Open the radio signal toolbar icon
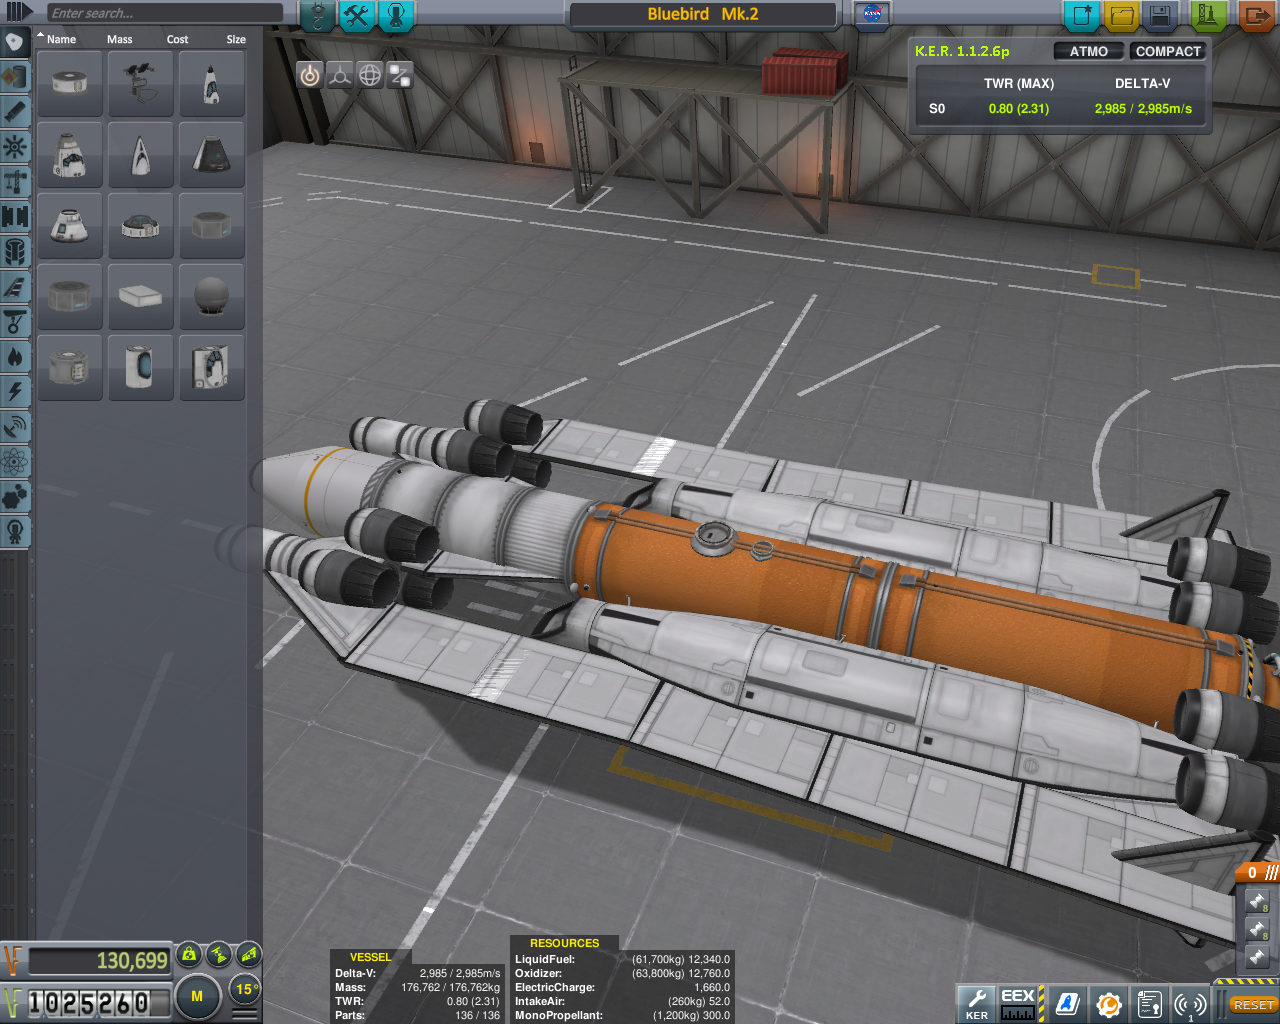Image resolution: width=1280 pixels, height=1024 pixels. [1190, 1004]
